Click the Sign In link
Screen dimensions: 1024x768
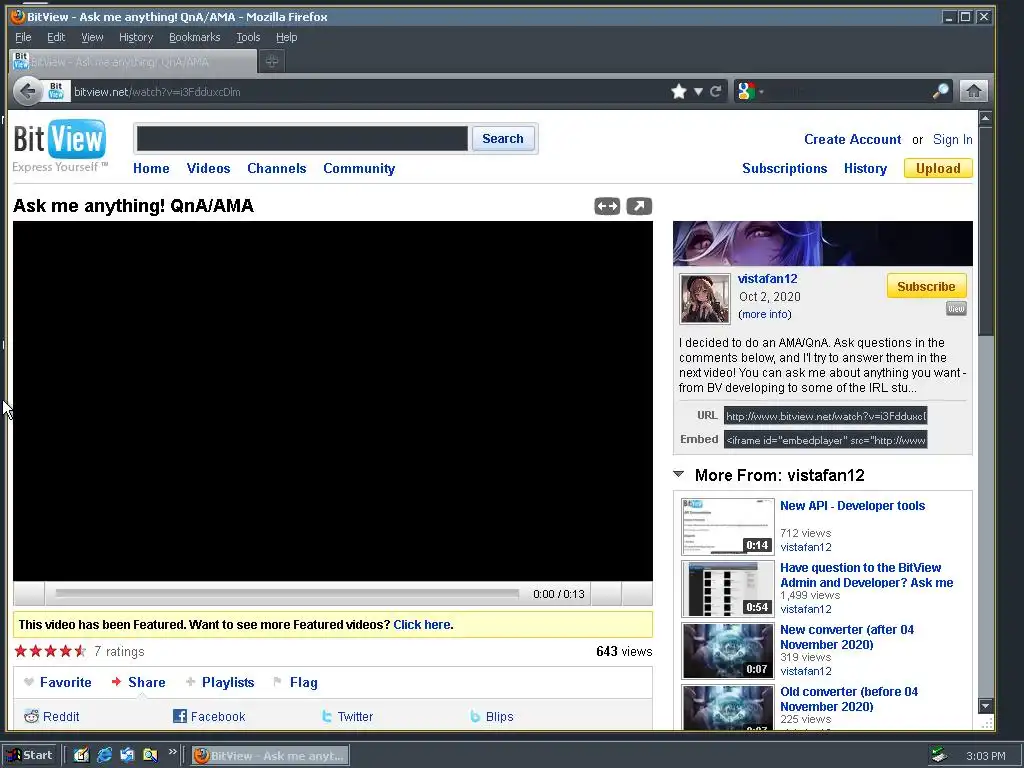[952, 140]
